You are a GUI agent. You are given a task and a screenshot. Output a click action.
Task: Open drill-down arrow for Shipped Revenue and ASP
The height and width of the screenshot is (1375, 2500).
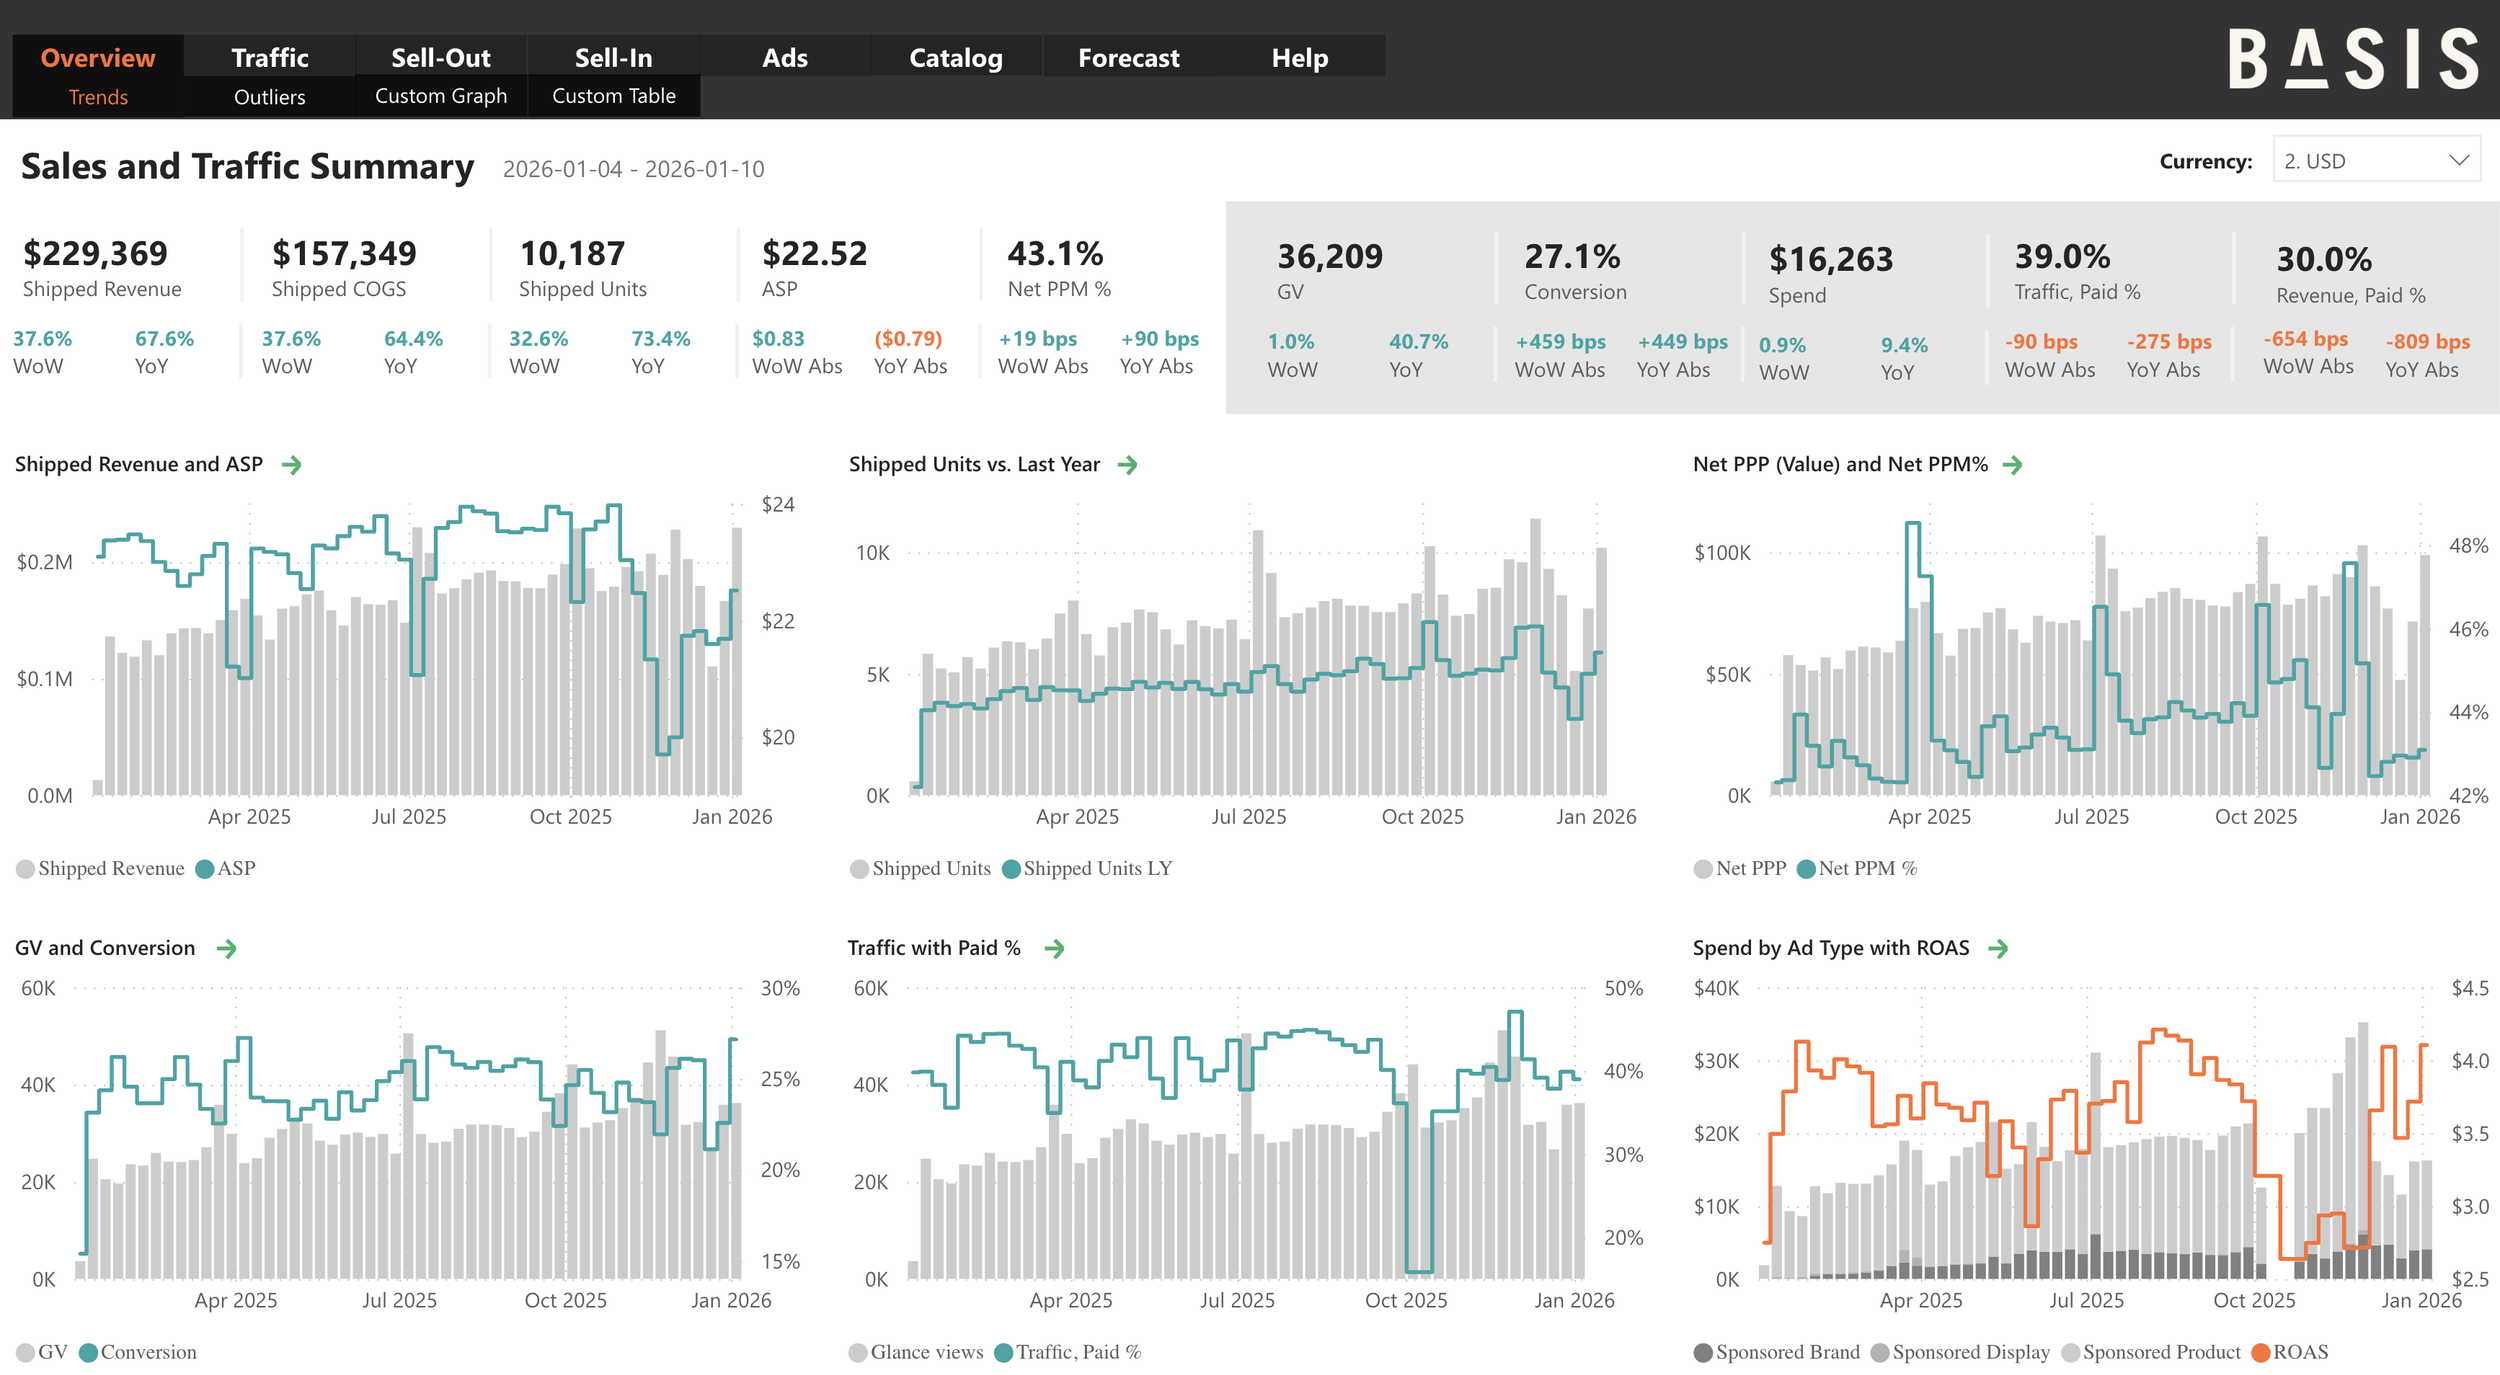point(291,464)
